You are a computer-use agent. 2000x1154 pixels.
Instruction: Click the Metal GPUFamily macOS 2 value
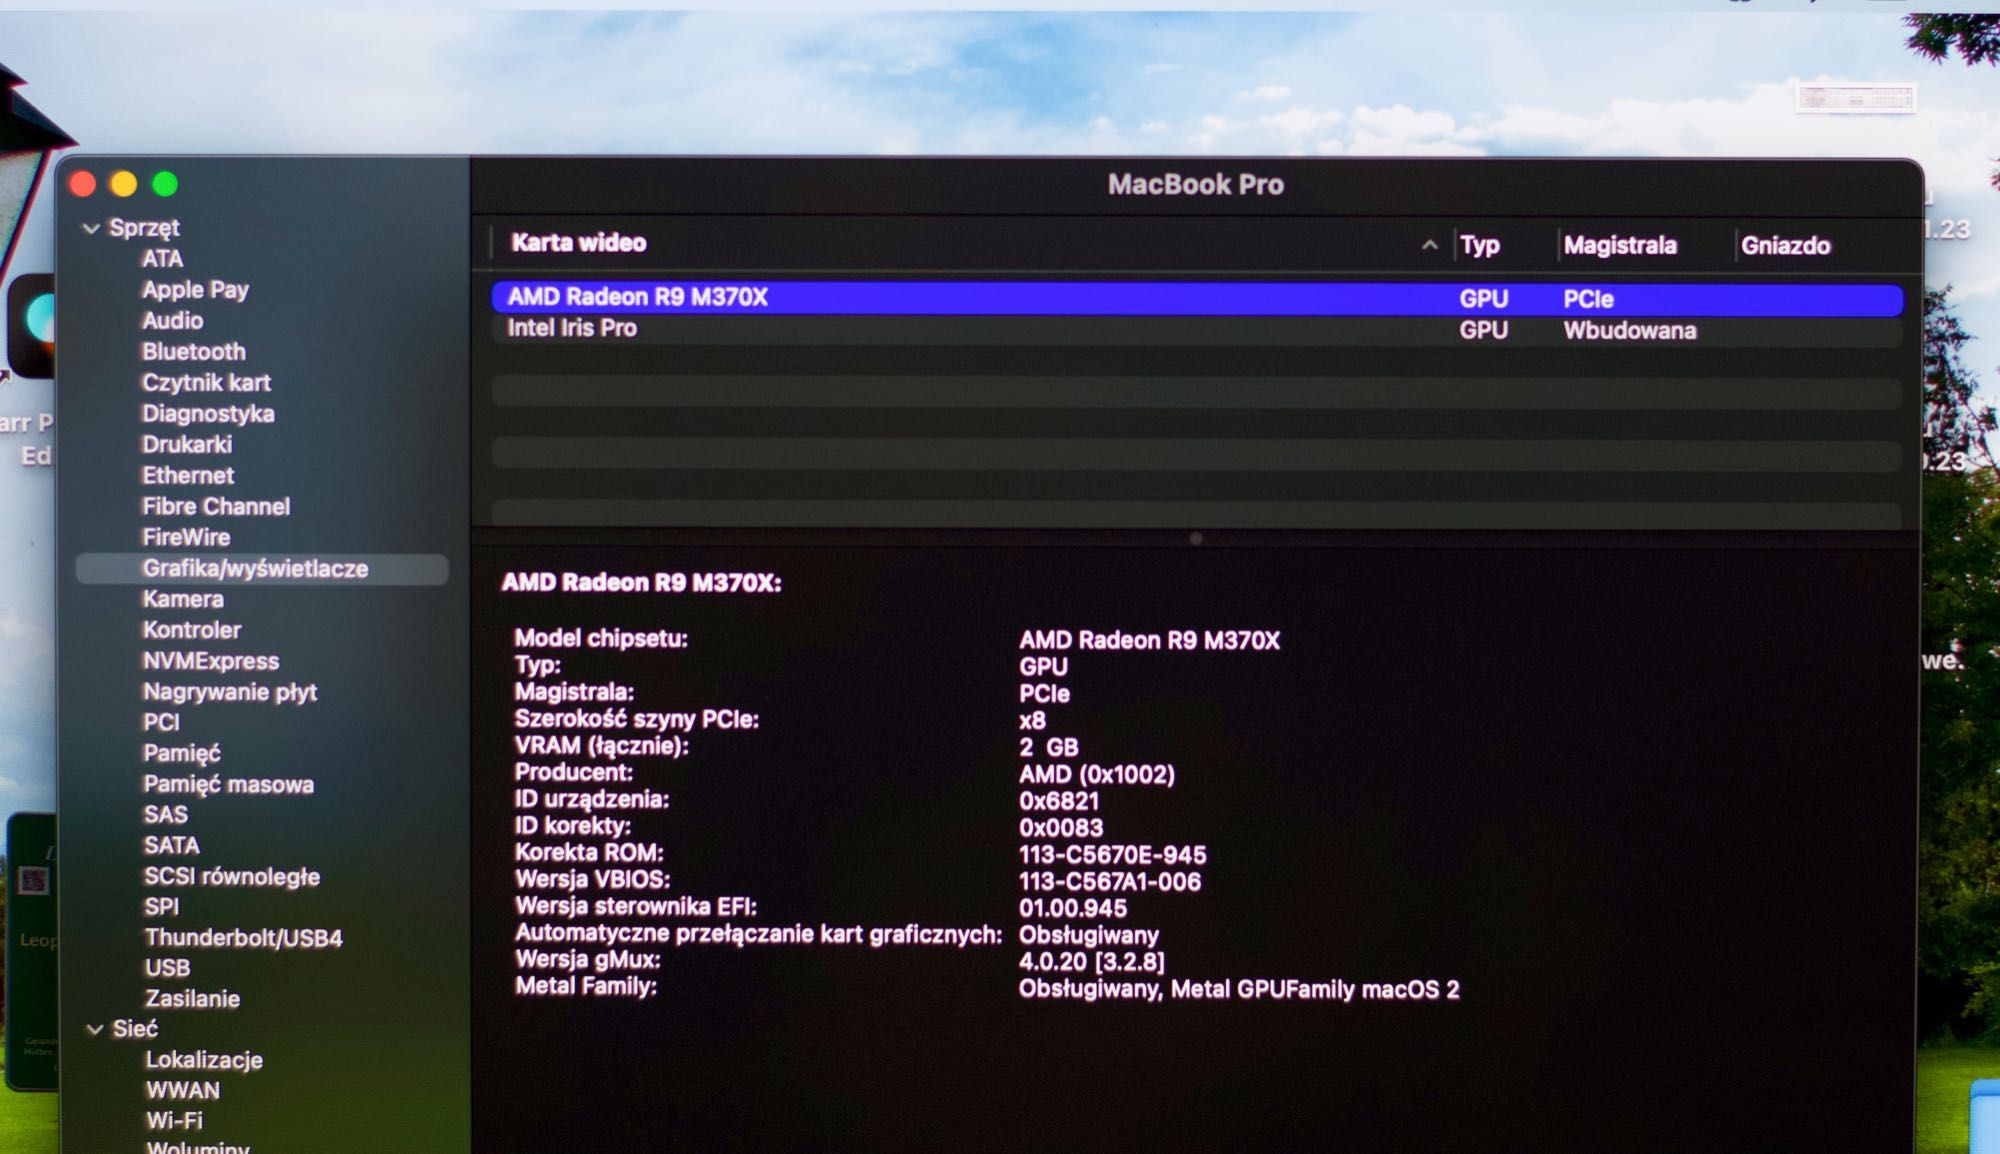pos(1239,990)
